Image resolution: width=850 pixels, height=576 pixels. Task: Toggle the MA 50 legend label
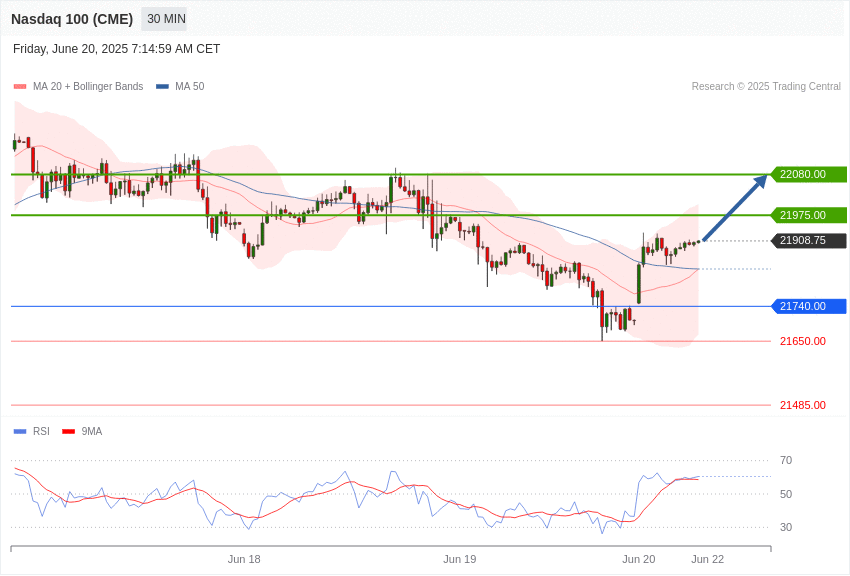pos(190,86)
